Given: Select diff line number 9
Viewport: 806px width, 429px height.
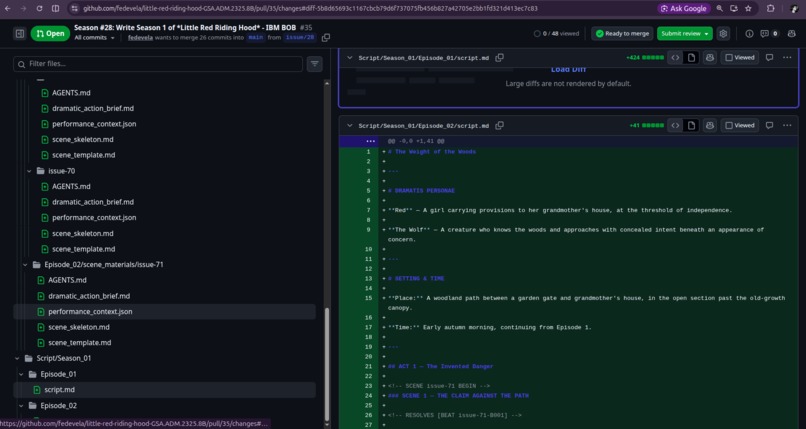Looking at the screenshot, I should (368, 230).
